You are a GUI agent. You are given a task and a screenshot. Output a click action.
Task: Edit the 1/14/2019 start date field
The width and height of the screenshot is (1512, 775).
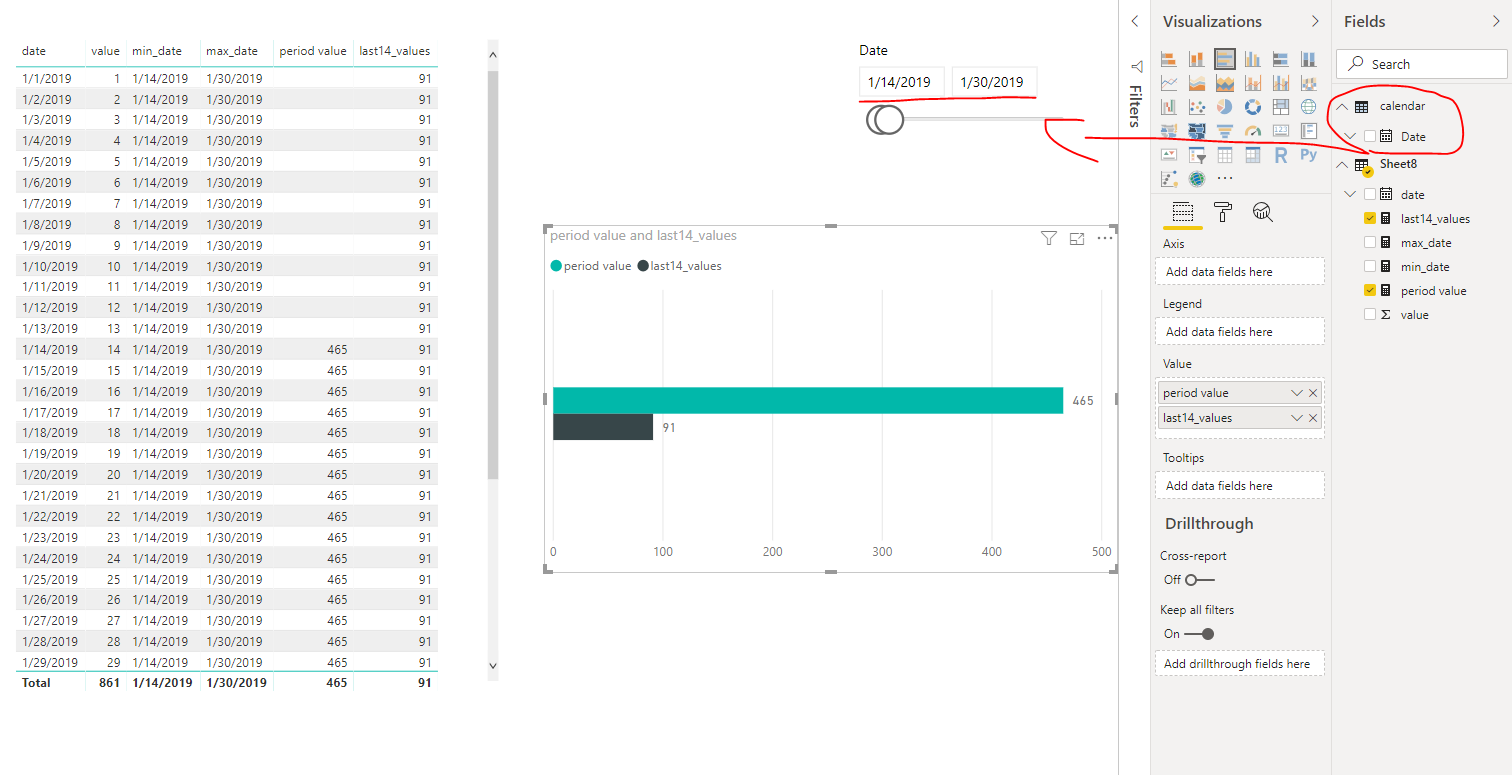[x=901, y=82]
